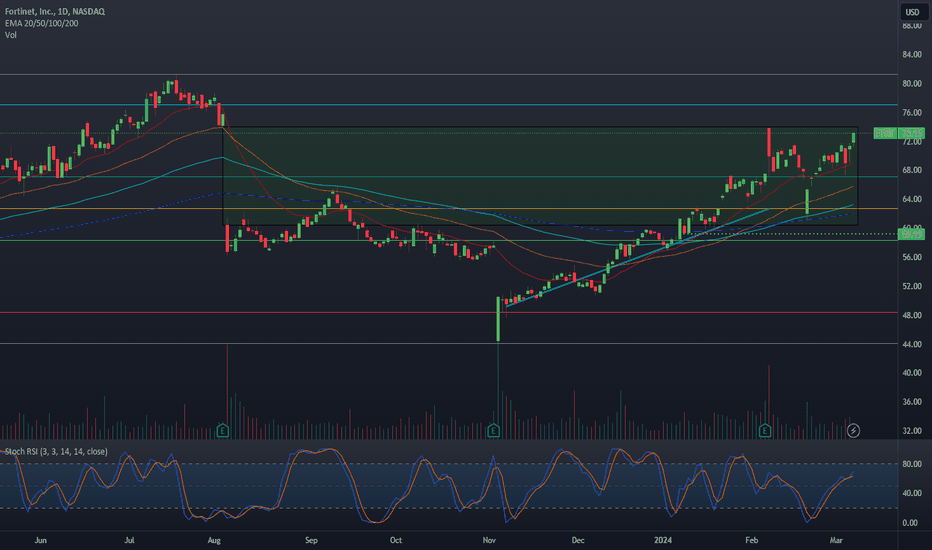Click the 32.00 price axis label
Image resolution: width=932 pixels, height=550 pixels.
(912, 430)
